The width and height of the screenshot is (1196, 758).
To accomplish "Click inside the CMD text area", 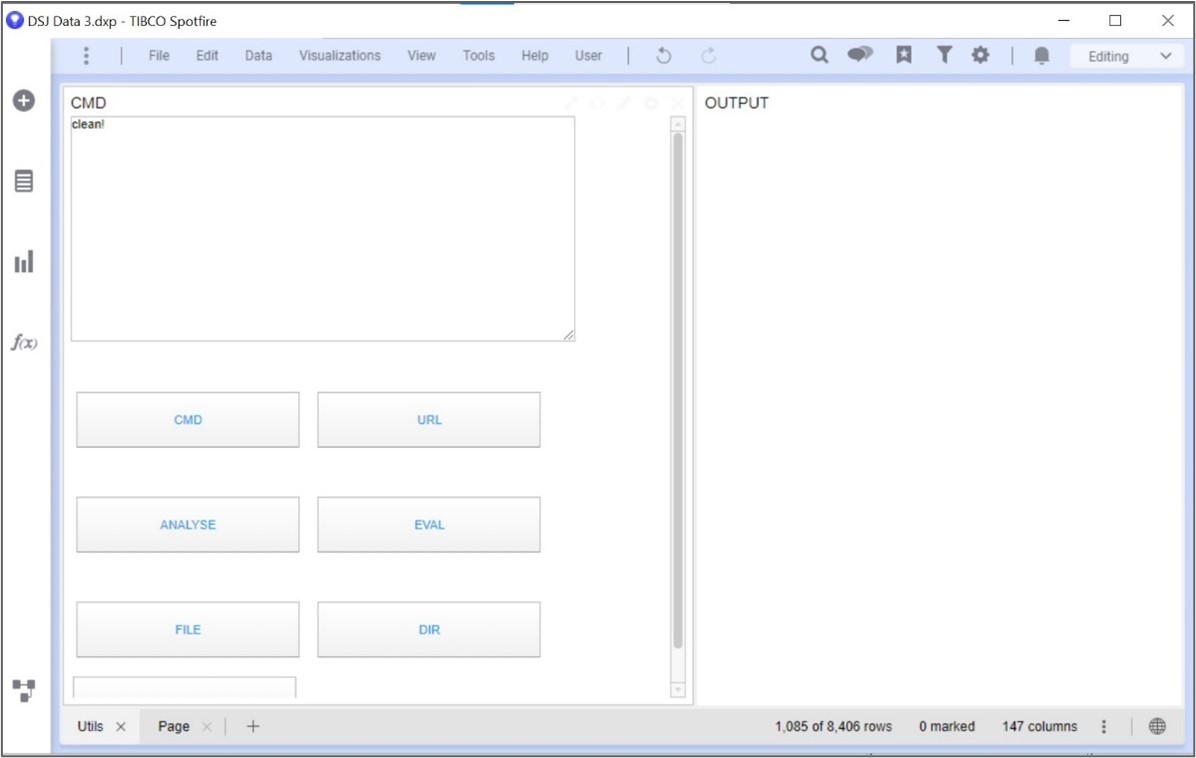I will (x=322, y=230).
